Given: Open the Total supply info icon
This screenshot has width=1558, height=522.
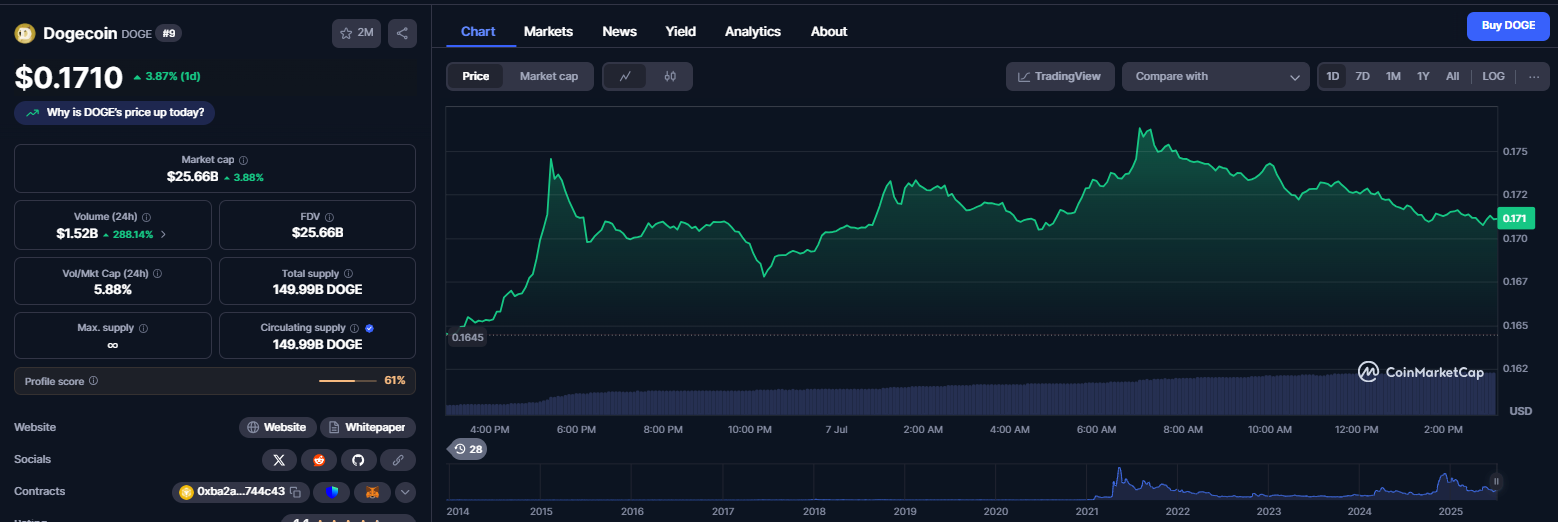Looking at the screenshot, I should (348, 273).
